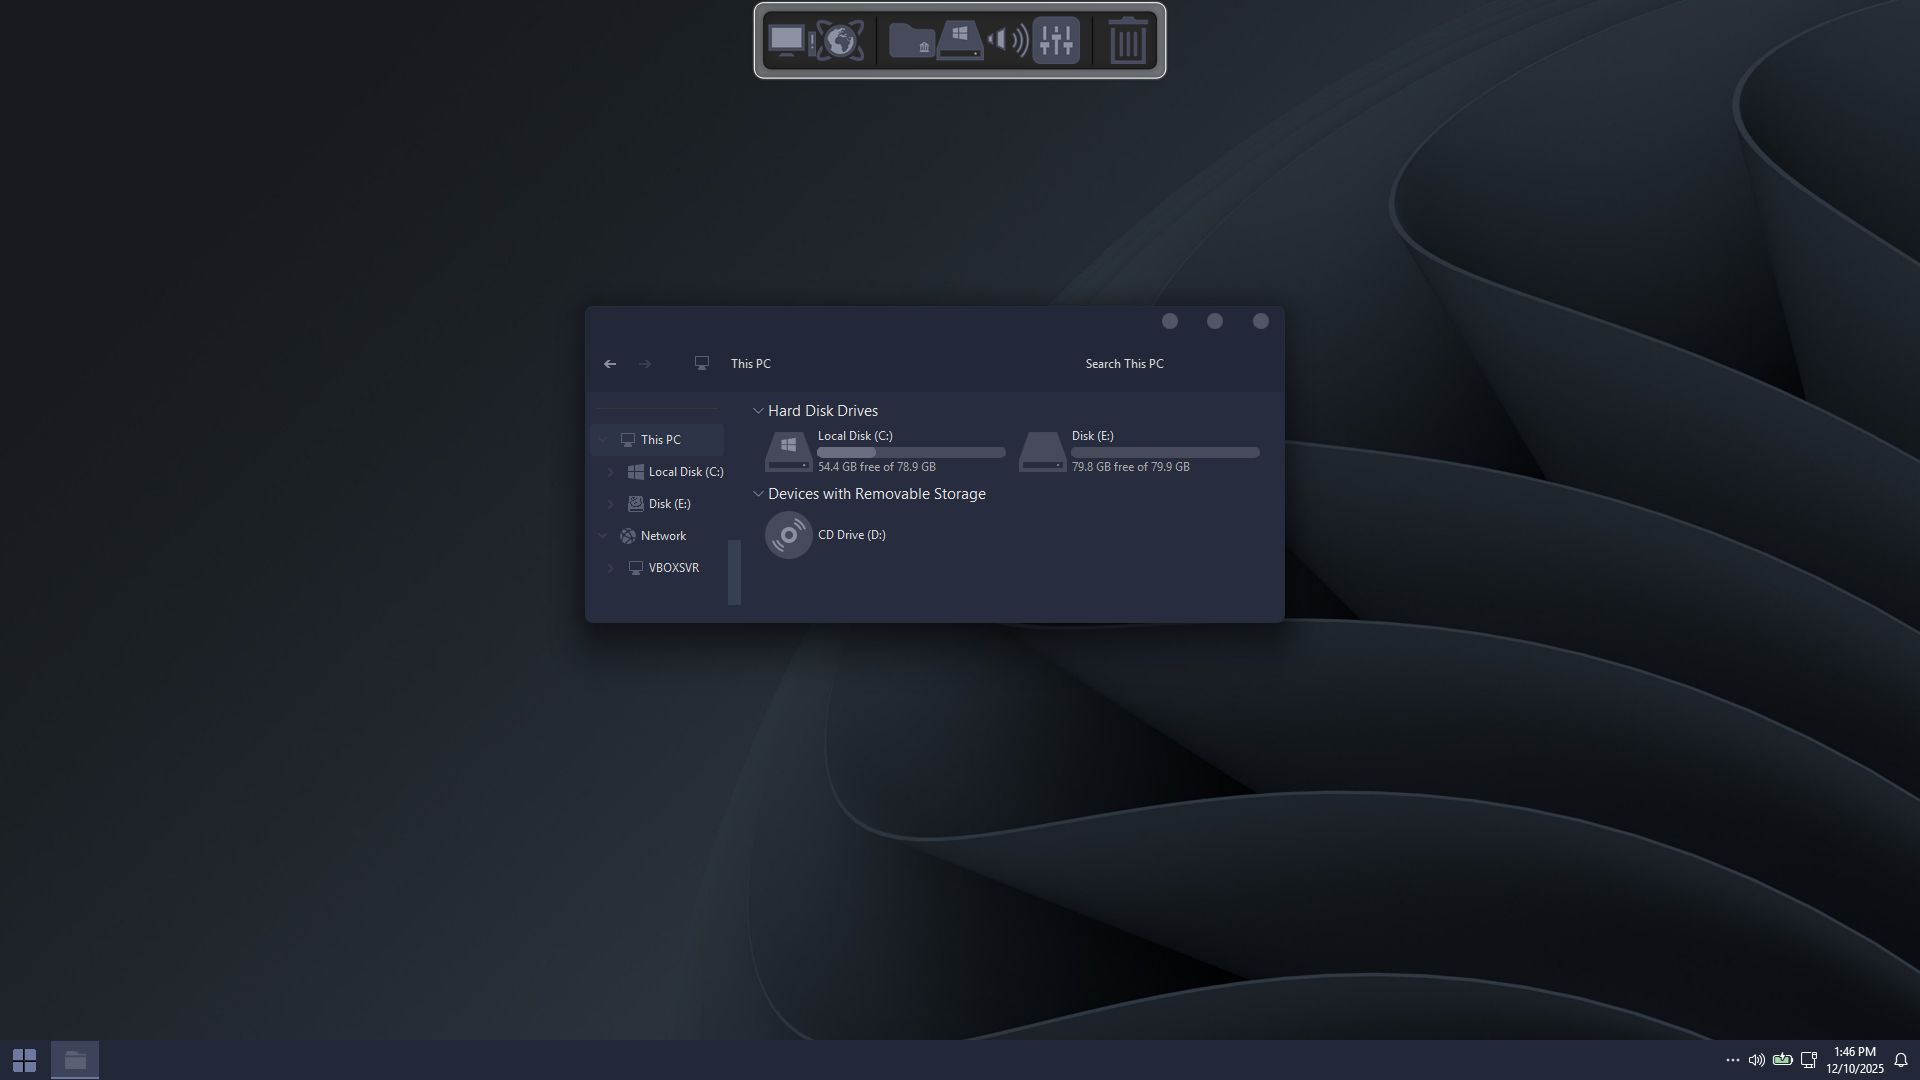The image size is (1920, 1080).
Task: Click the Windows Start button
Action: click(24, 1060)
